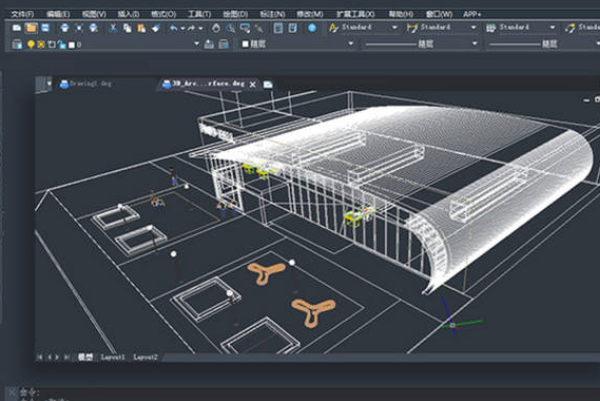Click the Undo arrow icon
600x401 pixels.
(x=175, y=28)
